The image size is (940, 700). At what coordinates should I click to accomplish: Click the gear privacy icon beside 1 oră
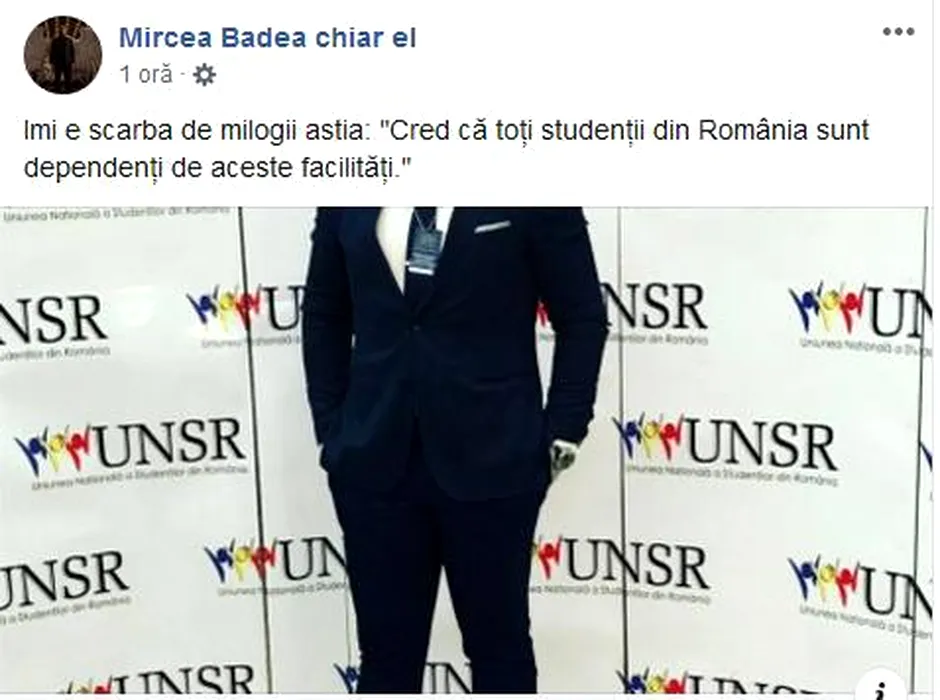click(204, 75)
